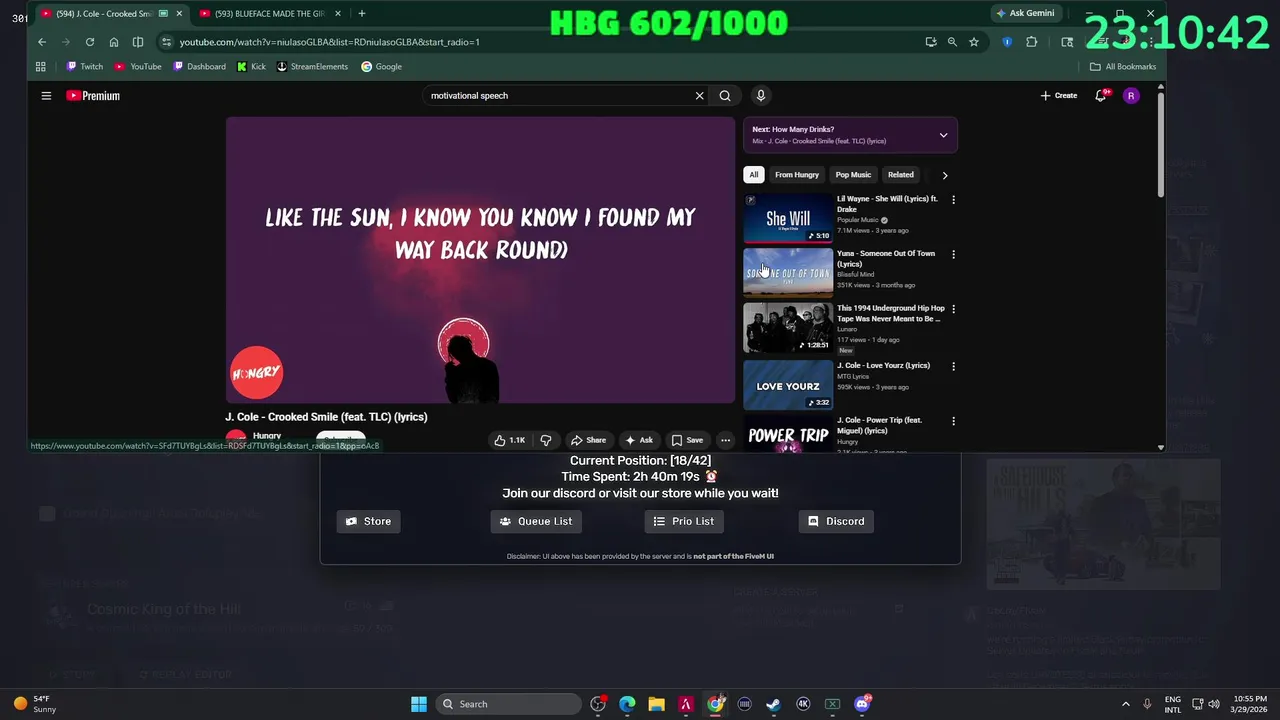Click the YouTube page vertical scrollbar
The height and width of the screenshot is (720, 1280).
1160,145
